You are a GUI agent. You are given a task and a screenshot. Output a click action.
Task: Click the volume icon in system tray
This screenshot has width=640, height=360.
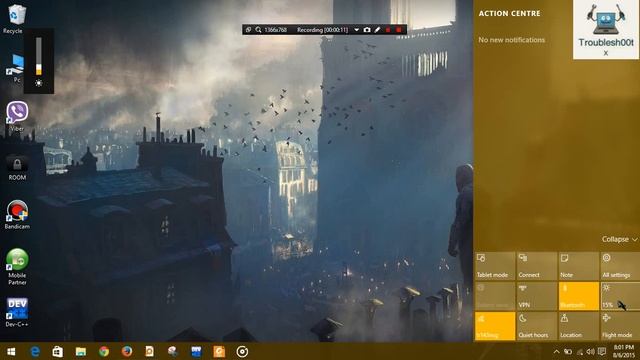pyautogui.click(x=590, y=351)
